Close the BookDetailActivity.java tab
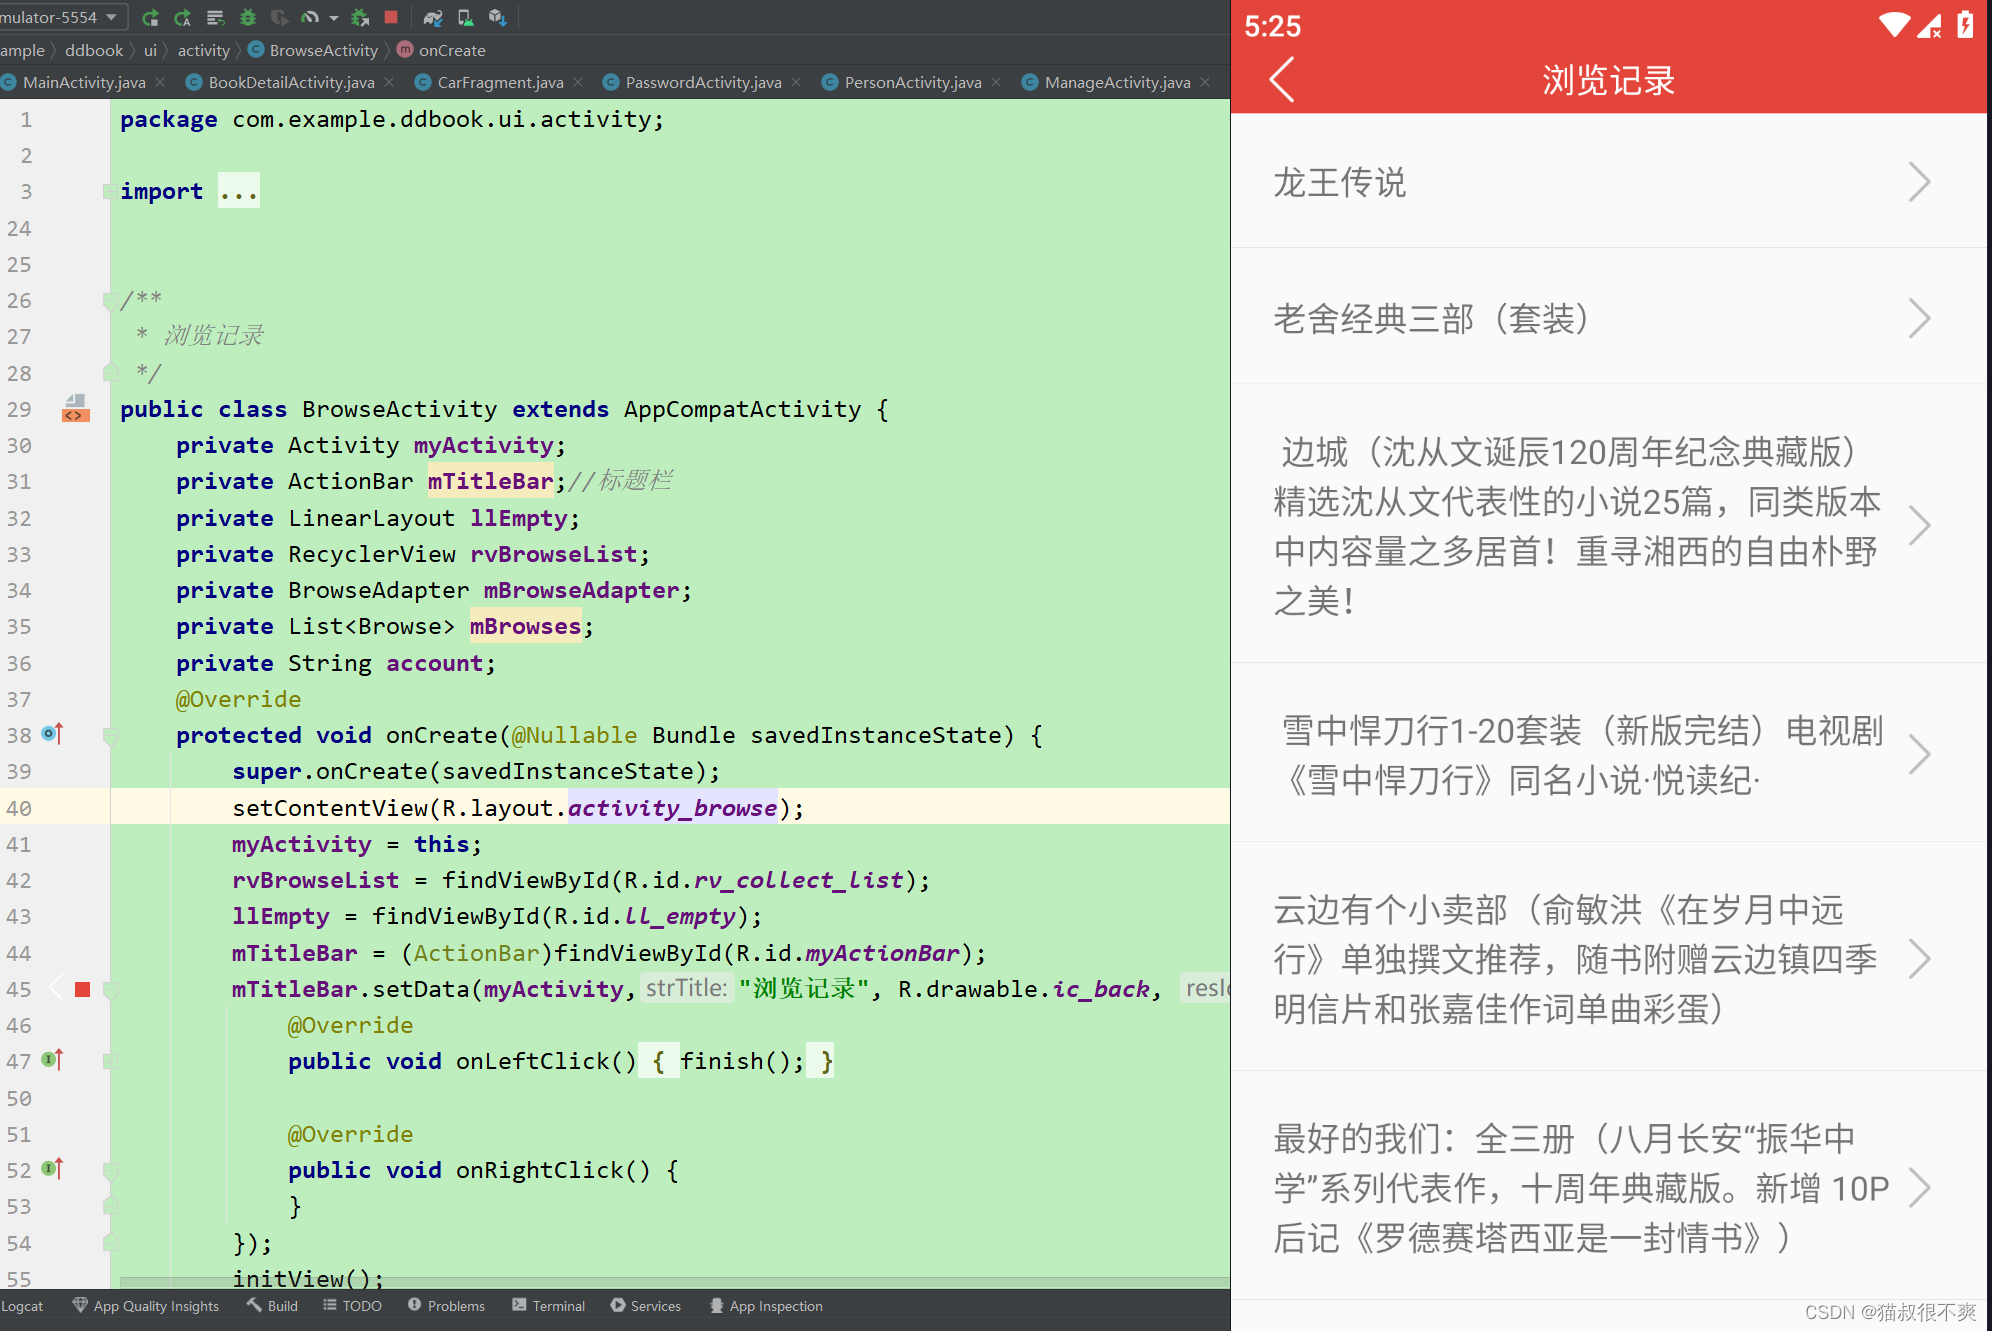Image resolution: width=1992 pixels, height=1331 pixels. coord(389,82)
